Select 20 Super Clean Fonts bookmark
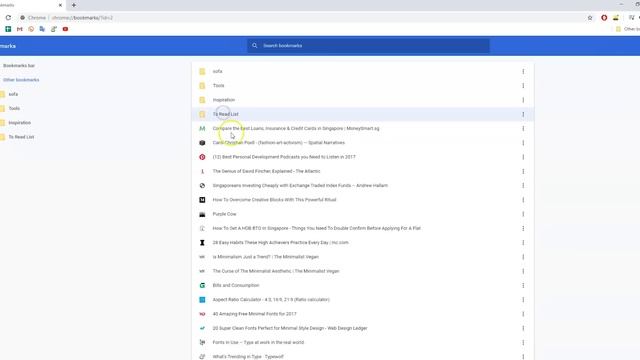Screen dimensions: 640x360 tap(362, 328)
